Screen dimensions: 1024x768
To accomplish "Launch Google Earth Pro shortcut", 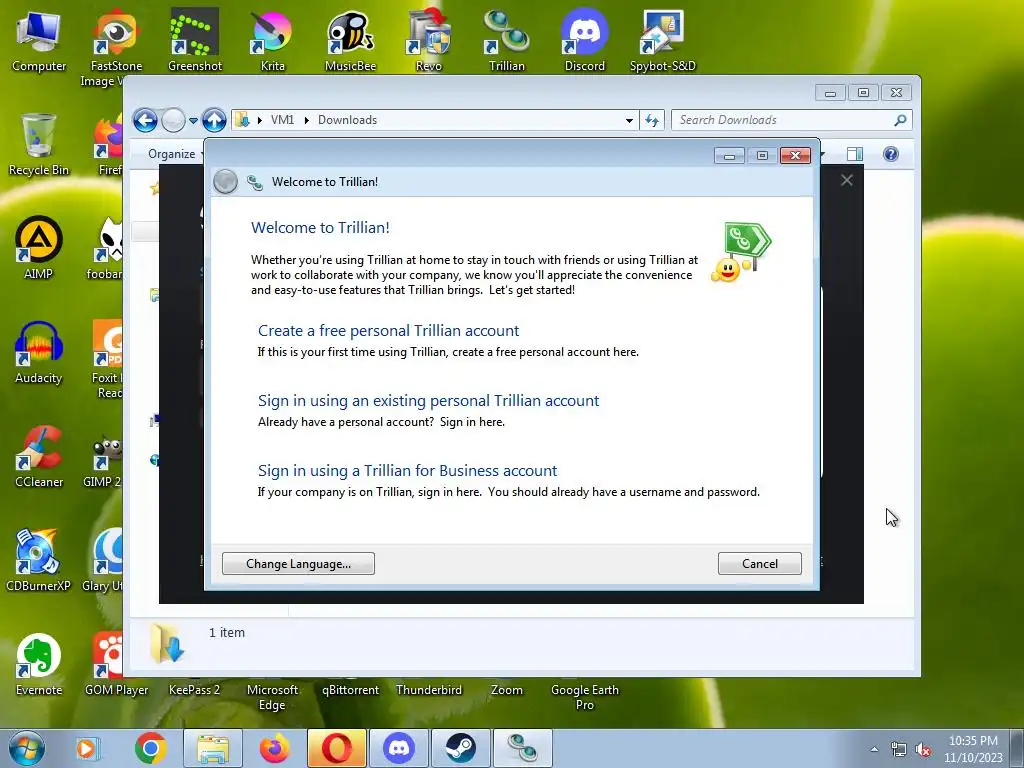I will point(584,697).
